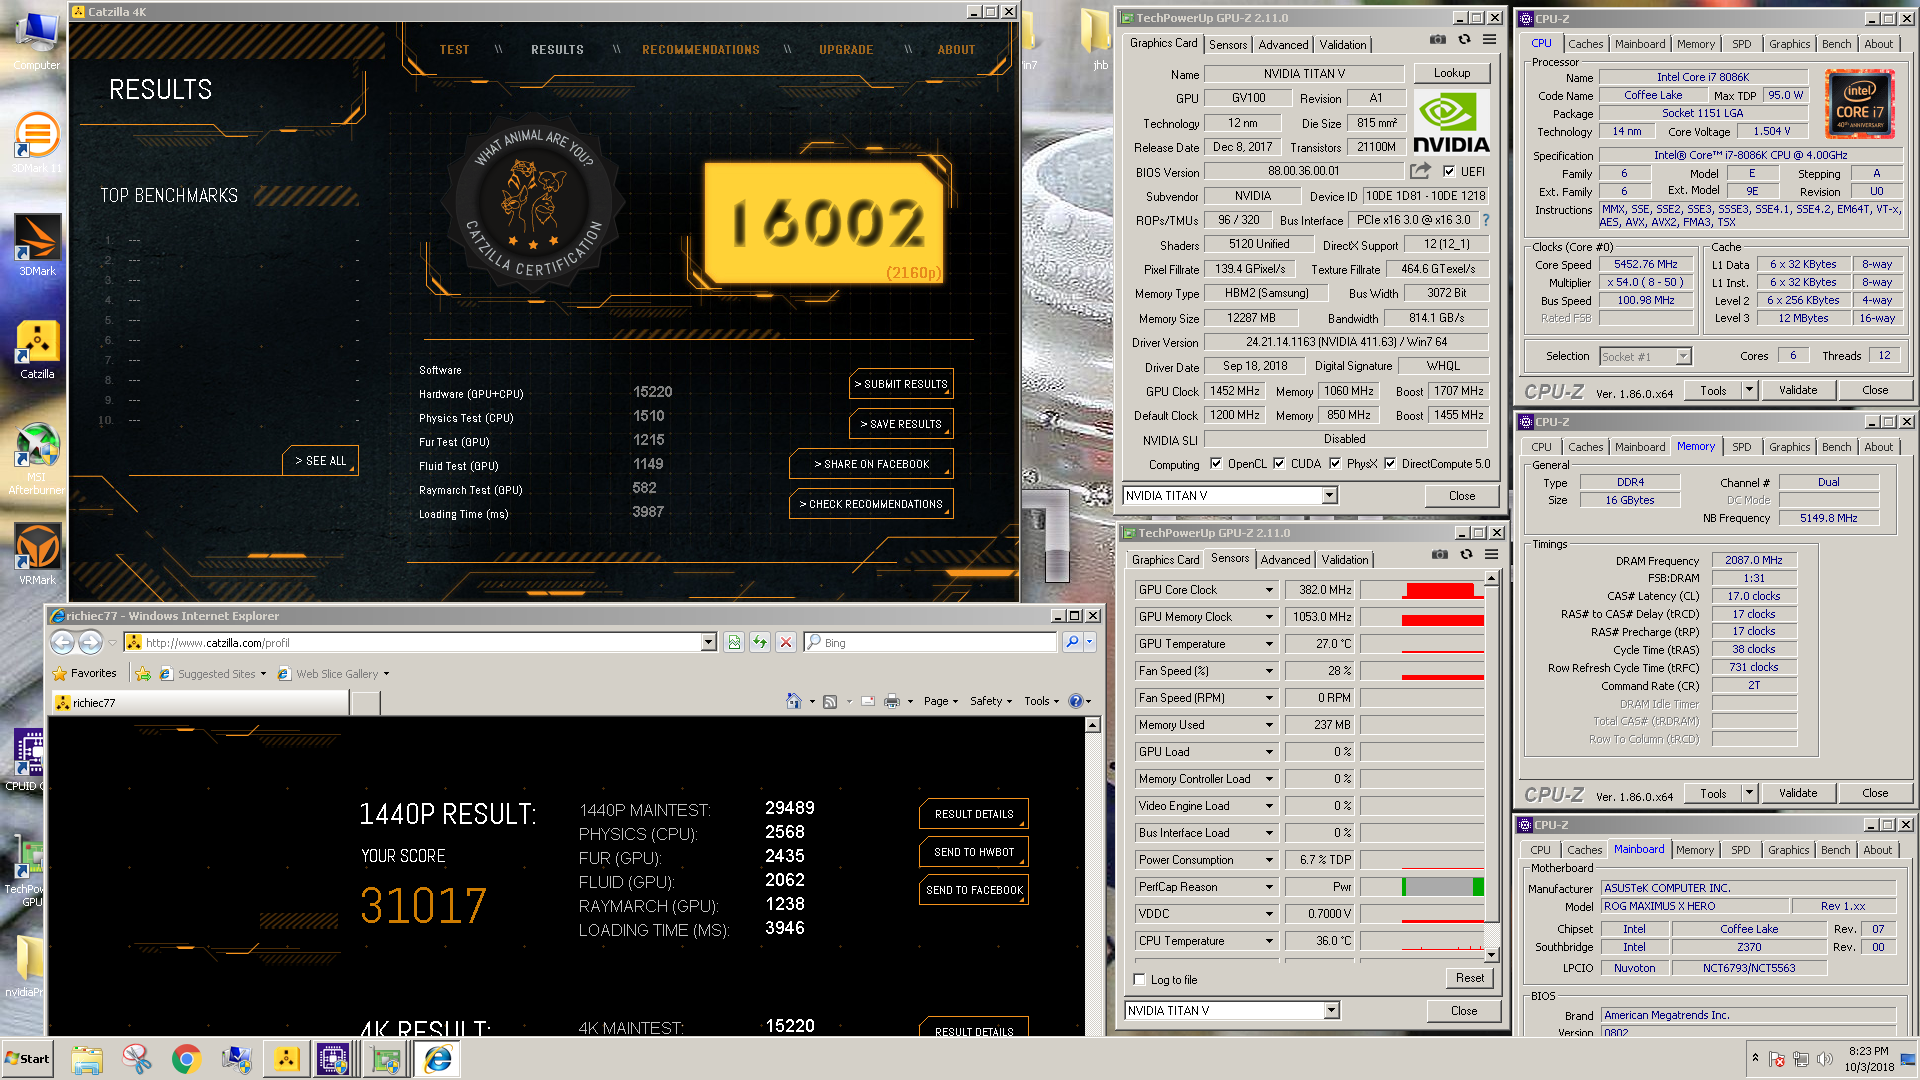Toggle UEFI checkbox in GPU-Z
The image size is (1920, 1080).
point(1449,171)
